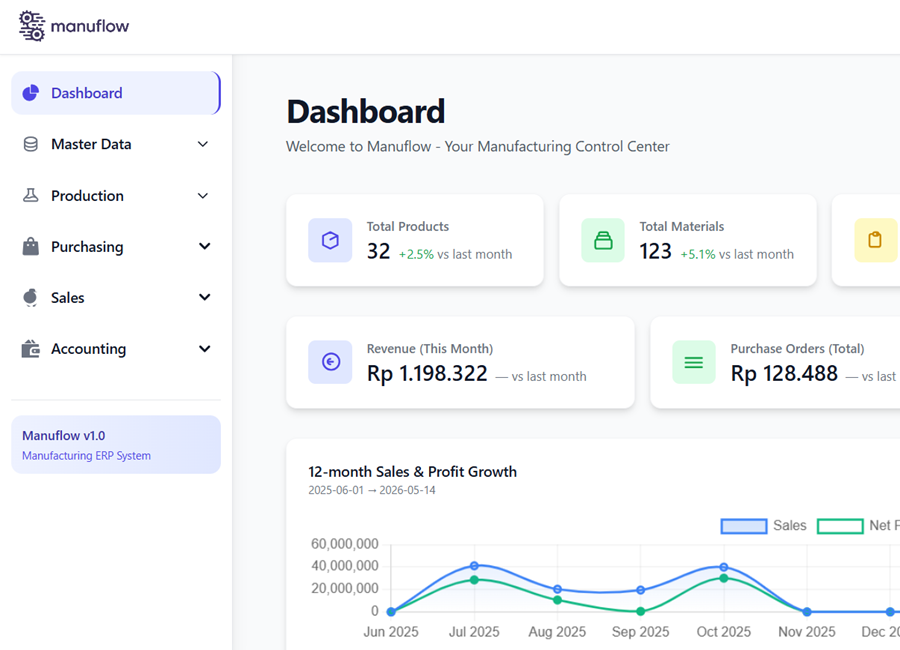Click the Oct 2025 net profit point
Screen dimensions: 900x650
723,578
